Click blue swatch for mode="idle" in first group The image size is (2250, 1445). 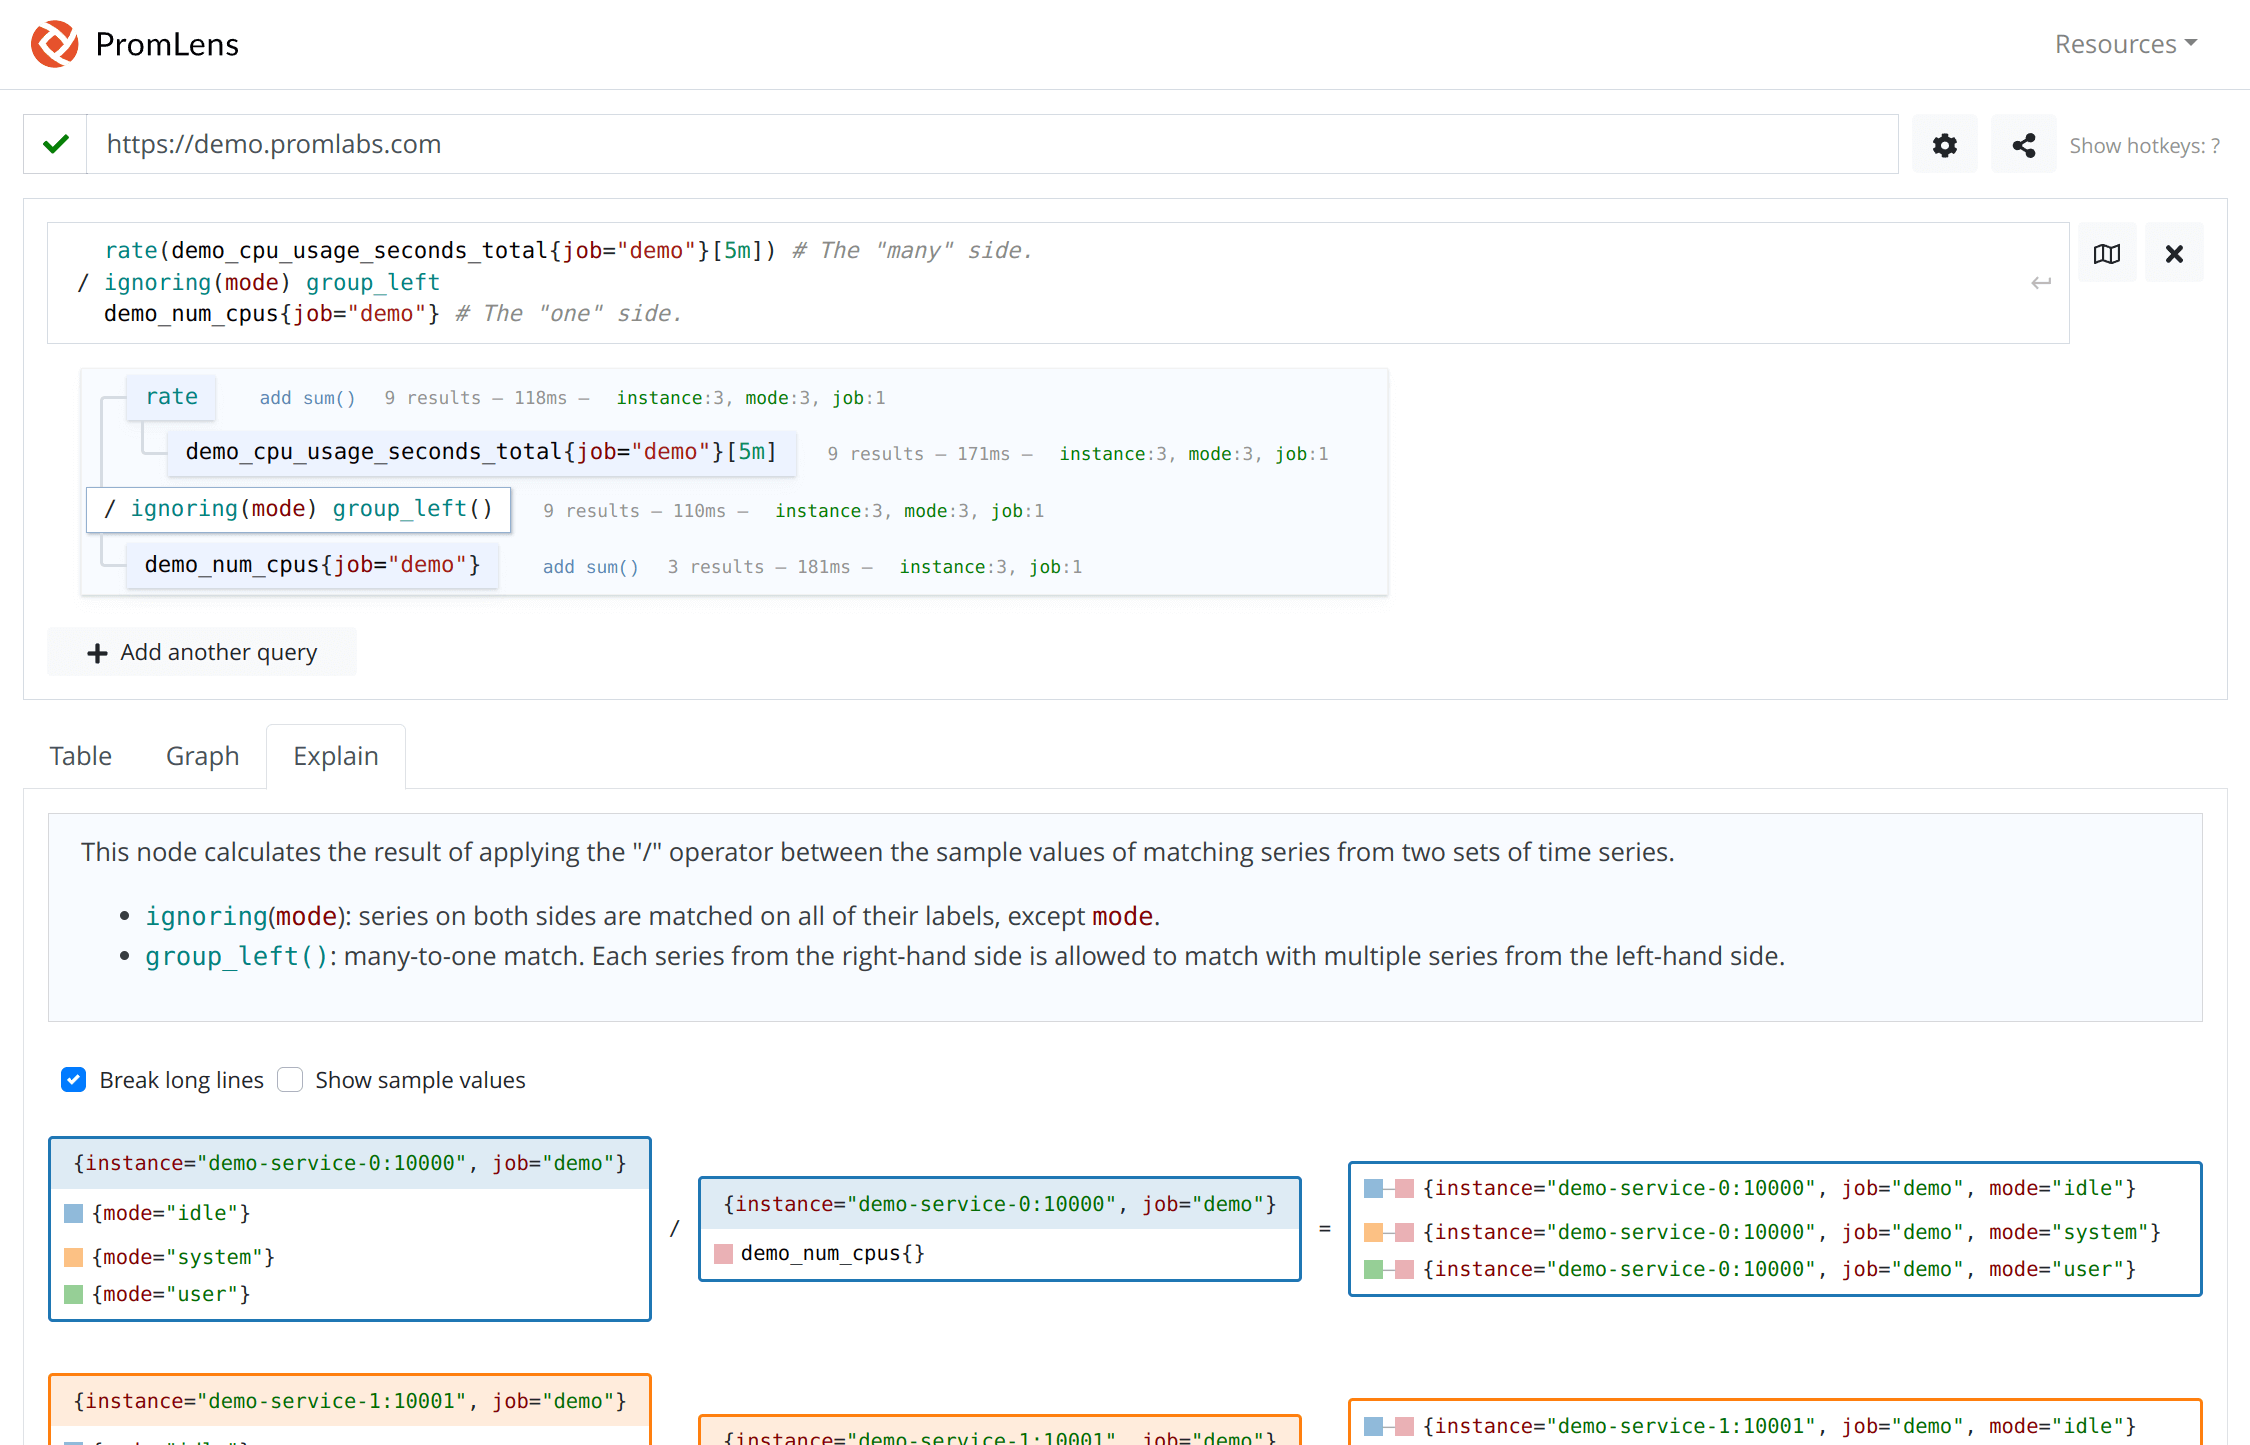coord(73,1213)
